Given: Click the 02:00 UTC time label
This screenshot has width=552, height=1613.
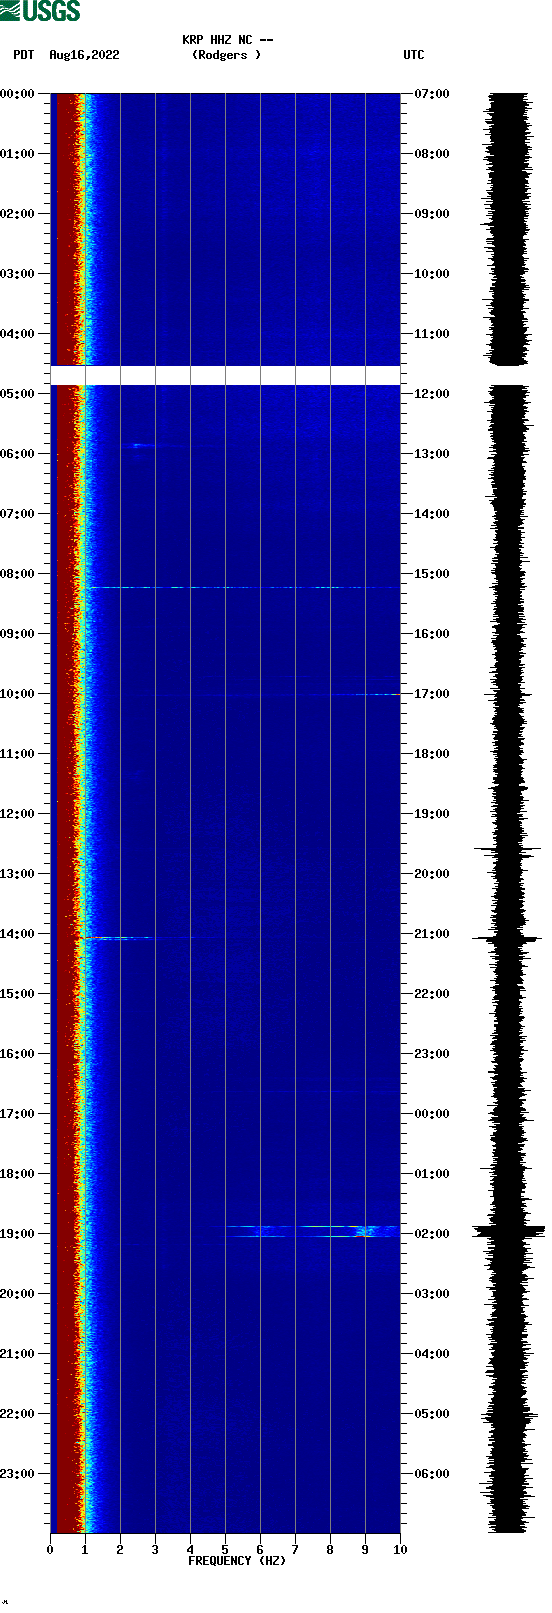Looking at the screenshot, I should click(x=432, y=1234).
